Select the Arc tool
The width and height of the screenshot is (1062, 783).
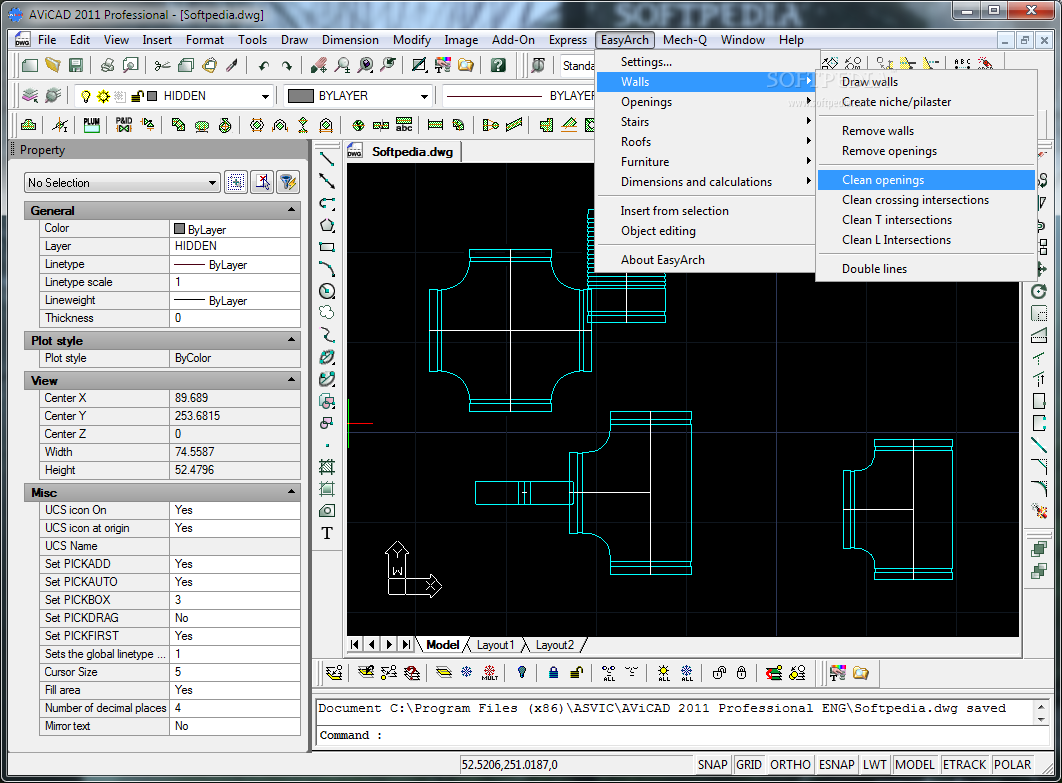[x=327, y=269]
